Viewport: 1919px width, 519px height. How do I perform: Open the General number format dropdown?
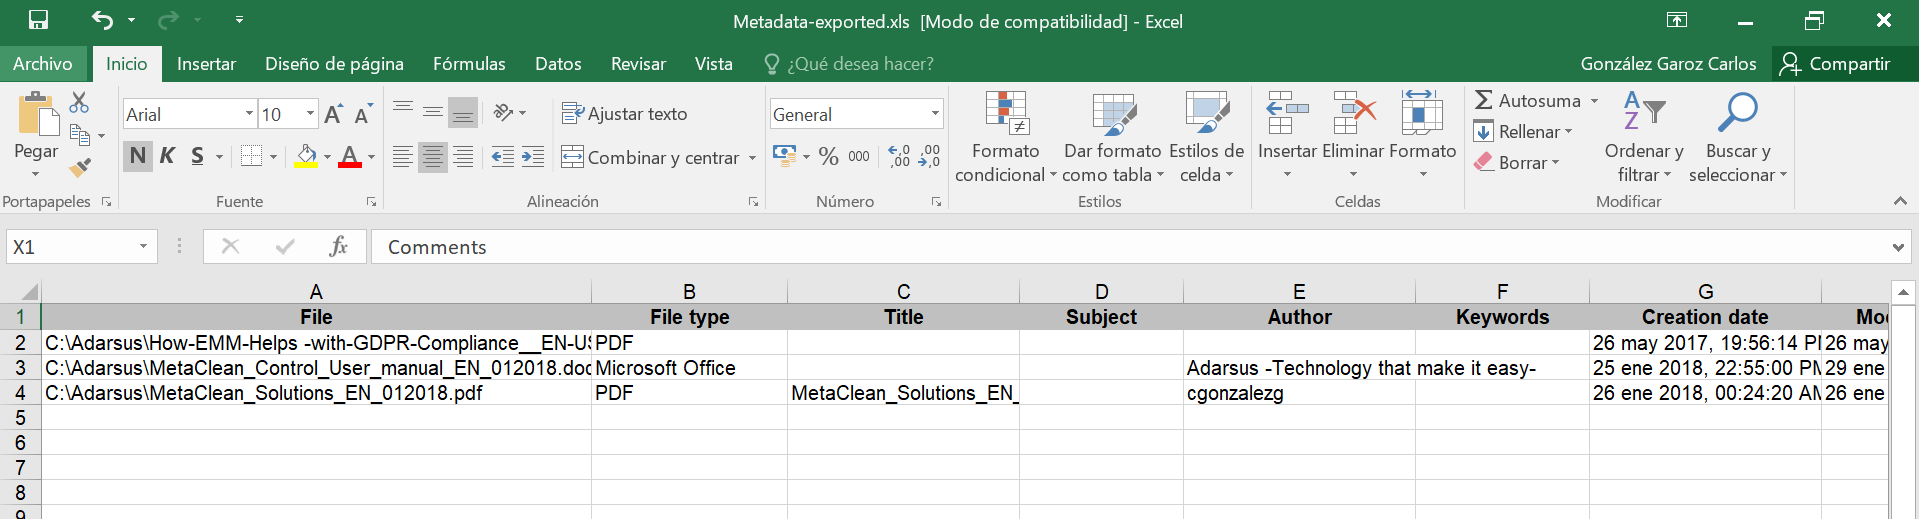point(935,114)
